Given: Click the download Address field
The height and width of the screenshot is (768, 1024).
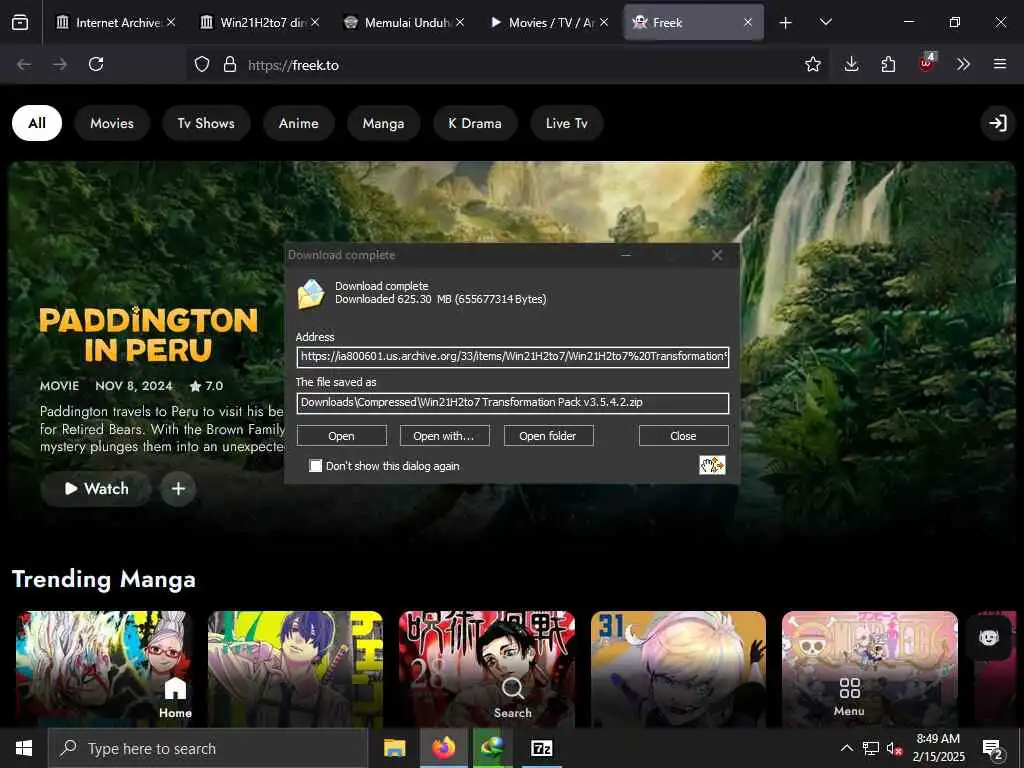Looking at the screenshot, I should (513, 357).
